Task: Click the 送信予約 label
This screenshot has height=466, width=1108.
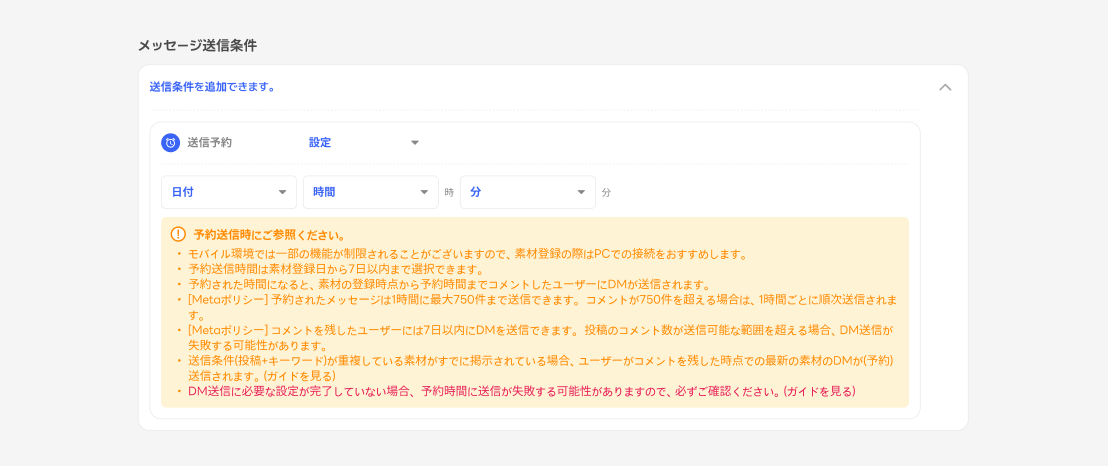Action: click(209, 143)
